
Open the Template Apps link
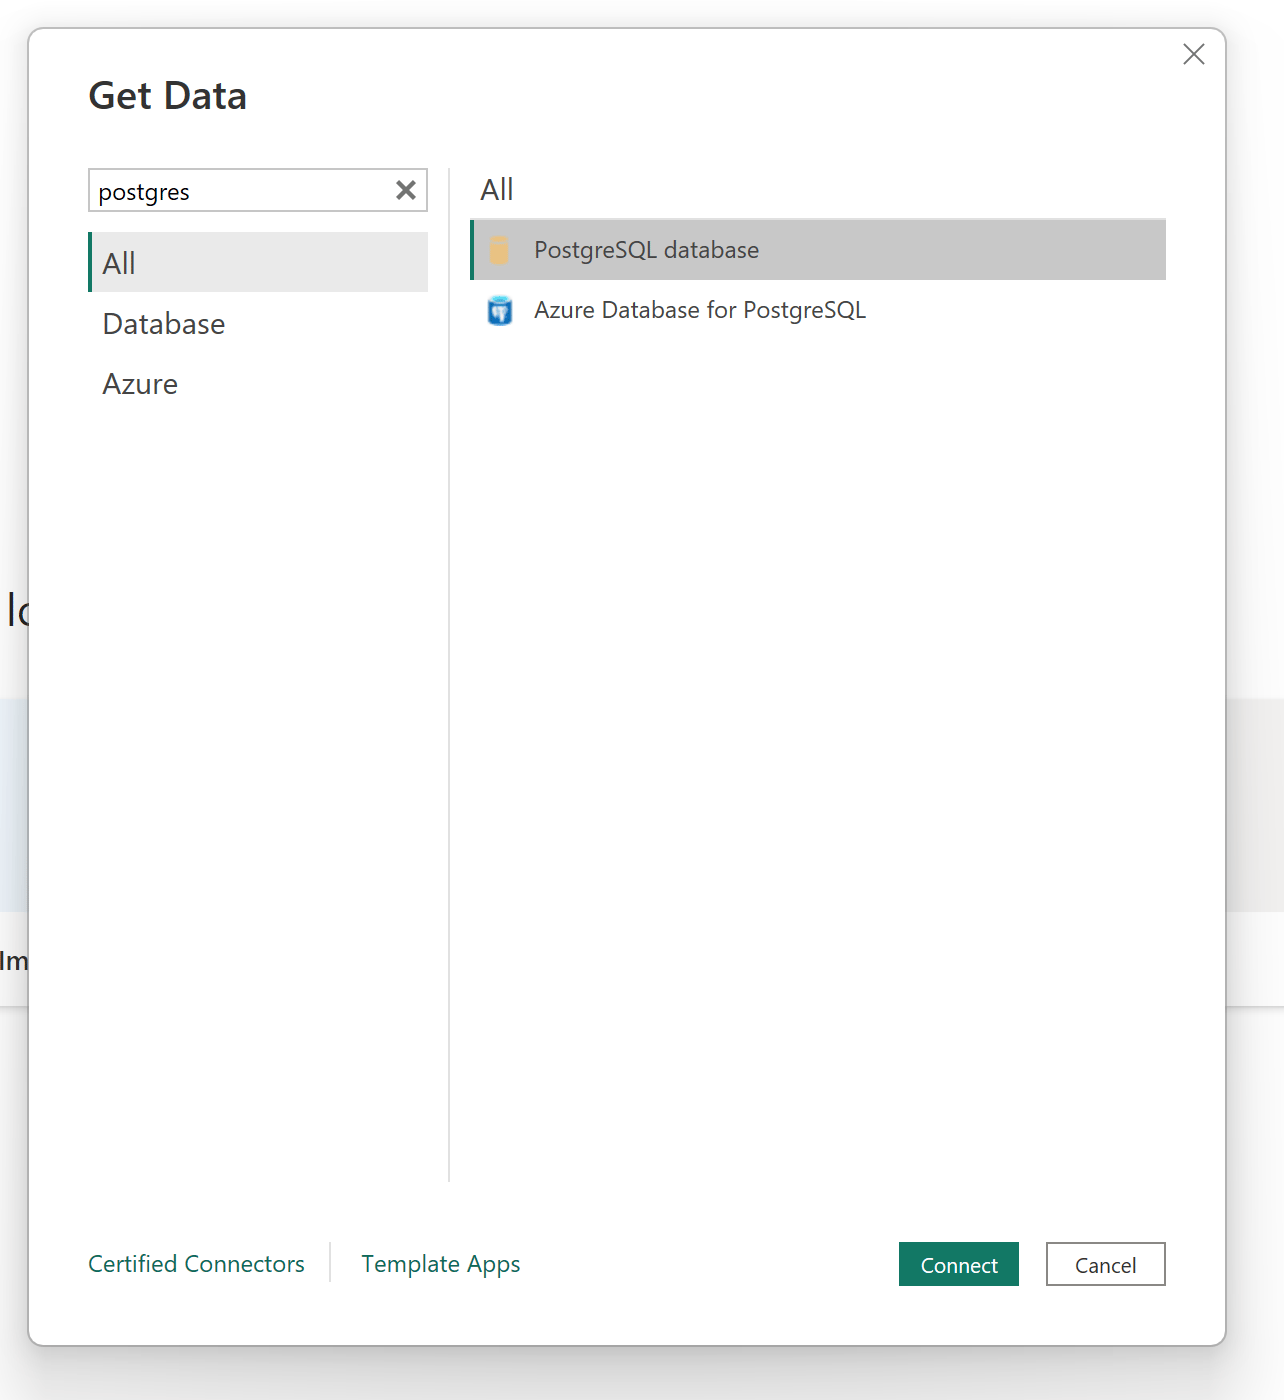coord(441,1264)
